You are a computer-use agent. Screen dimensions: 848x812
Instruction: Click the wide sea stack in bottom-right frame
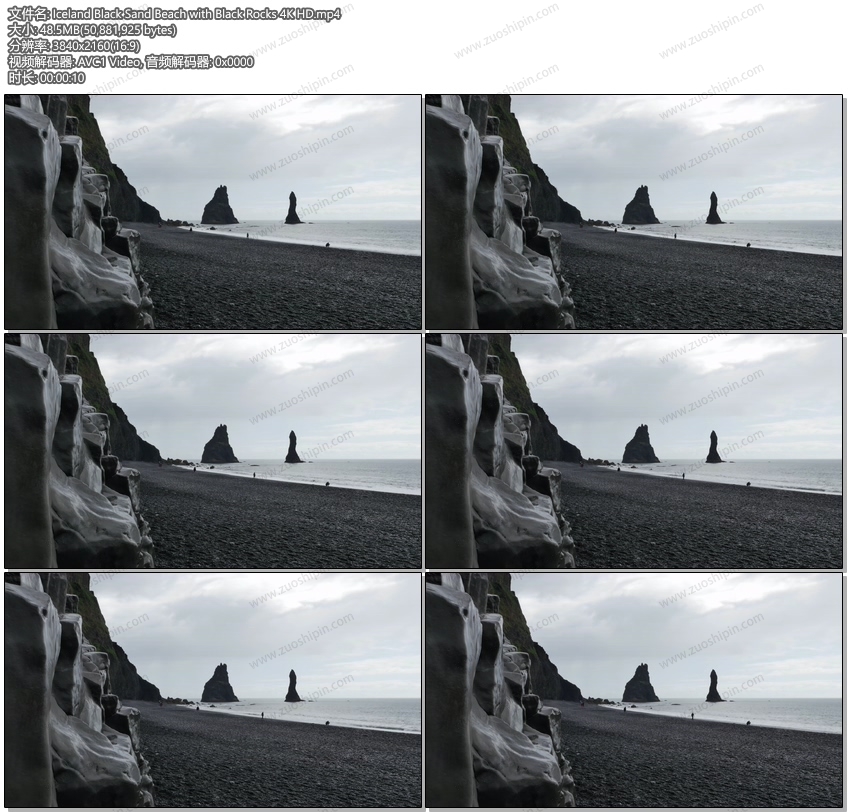point(640,685)
